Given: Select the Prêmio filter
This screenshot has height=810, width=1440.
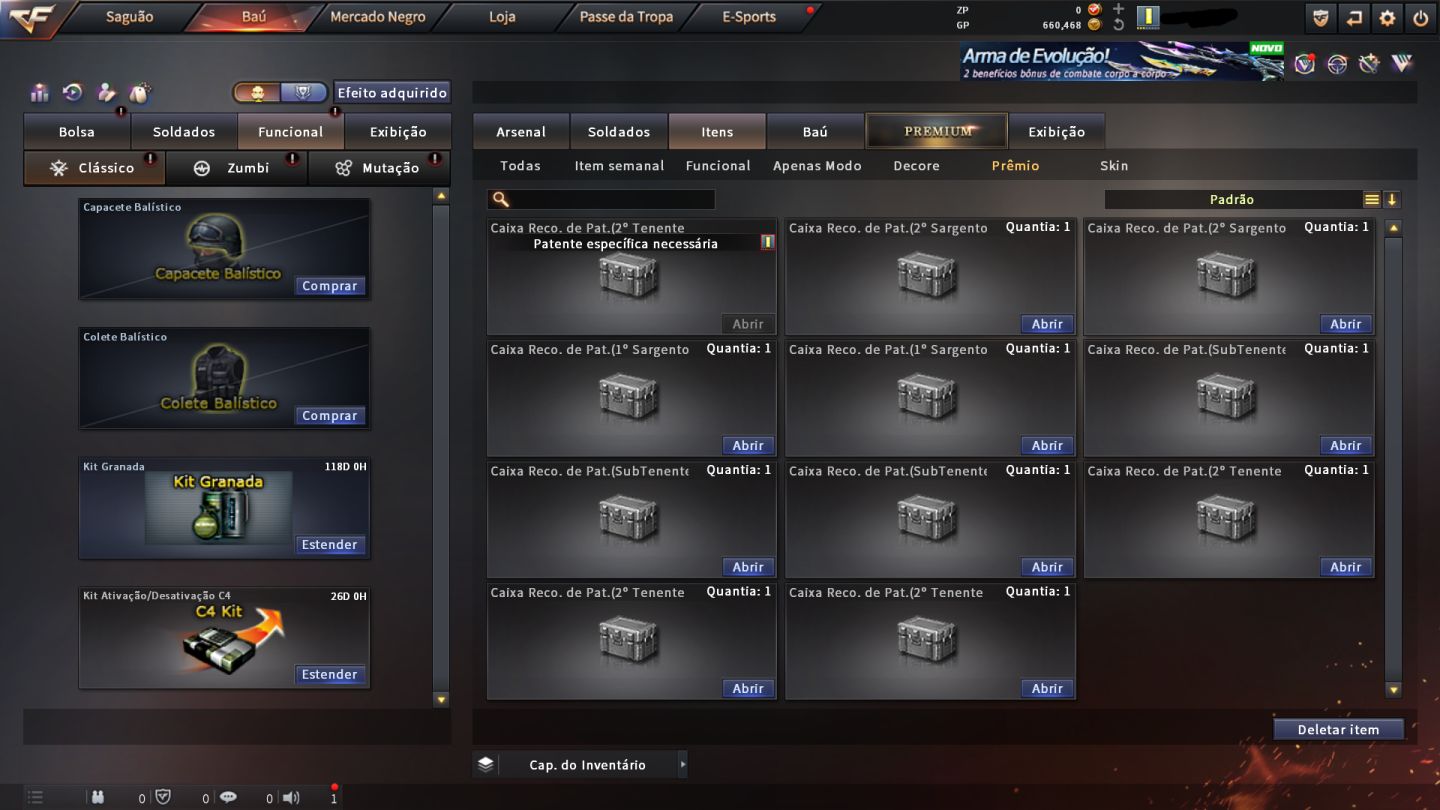Looking at the screenshot, I should [1015, 166].
